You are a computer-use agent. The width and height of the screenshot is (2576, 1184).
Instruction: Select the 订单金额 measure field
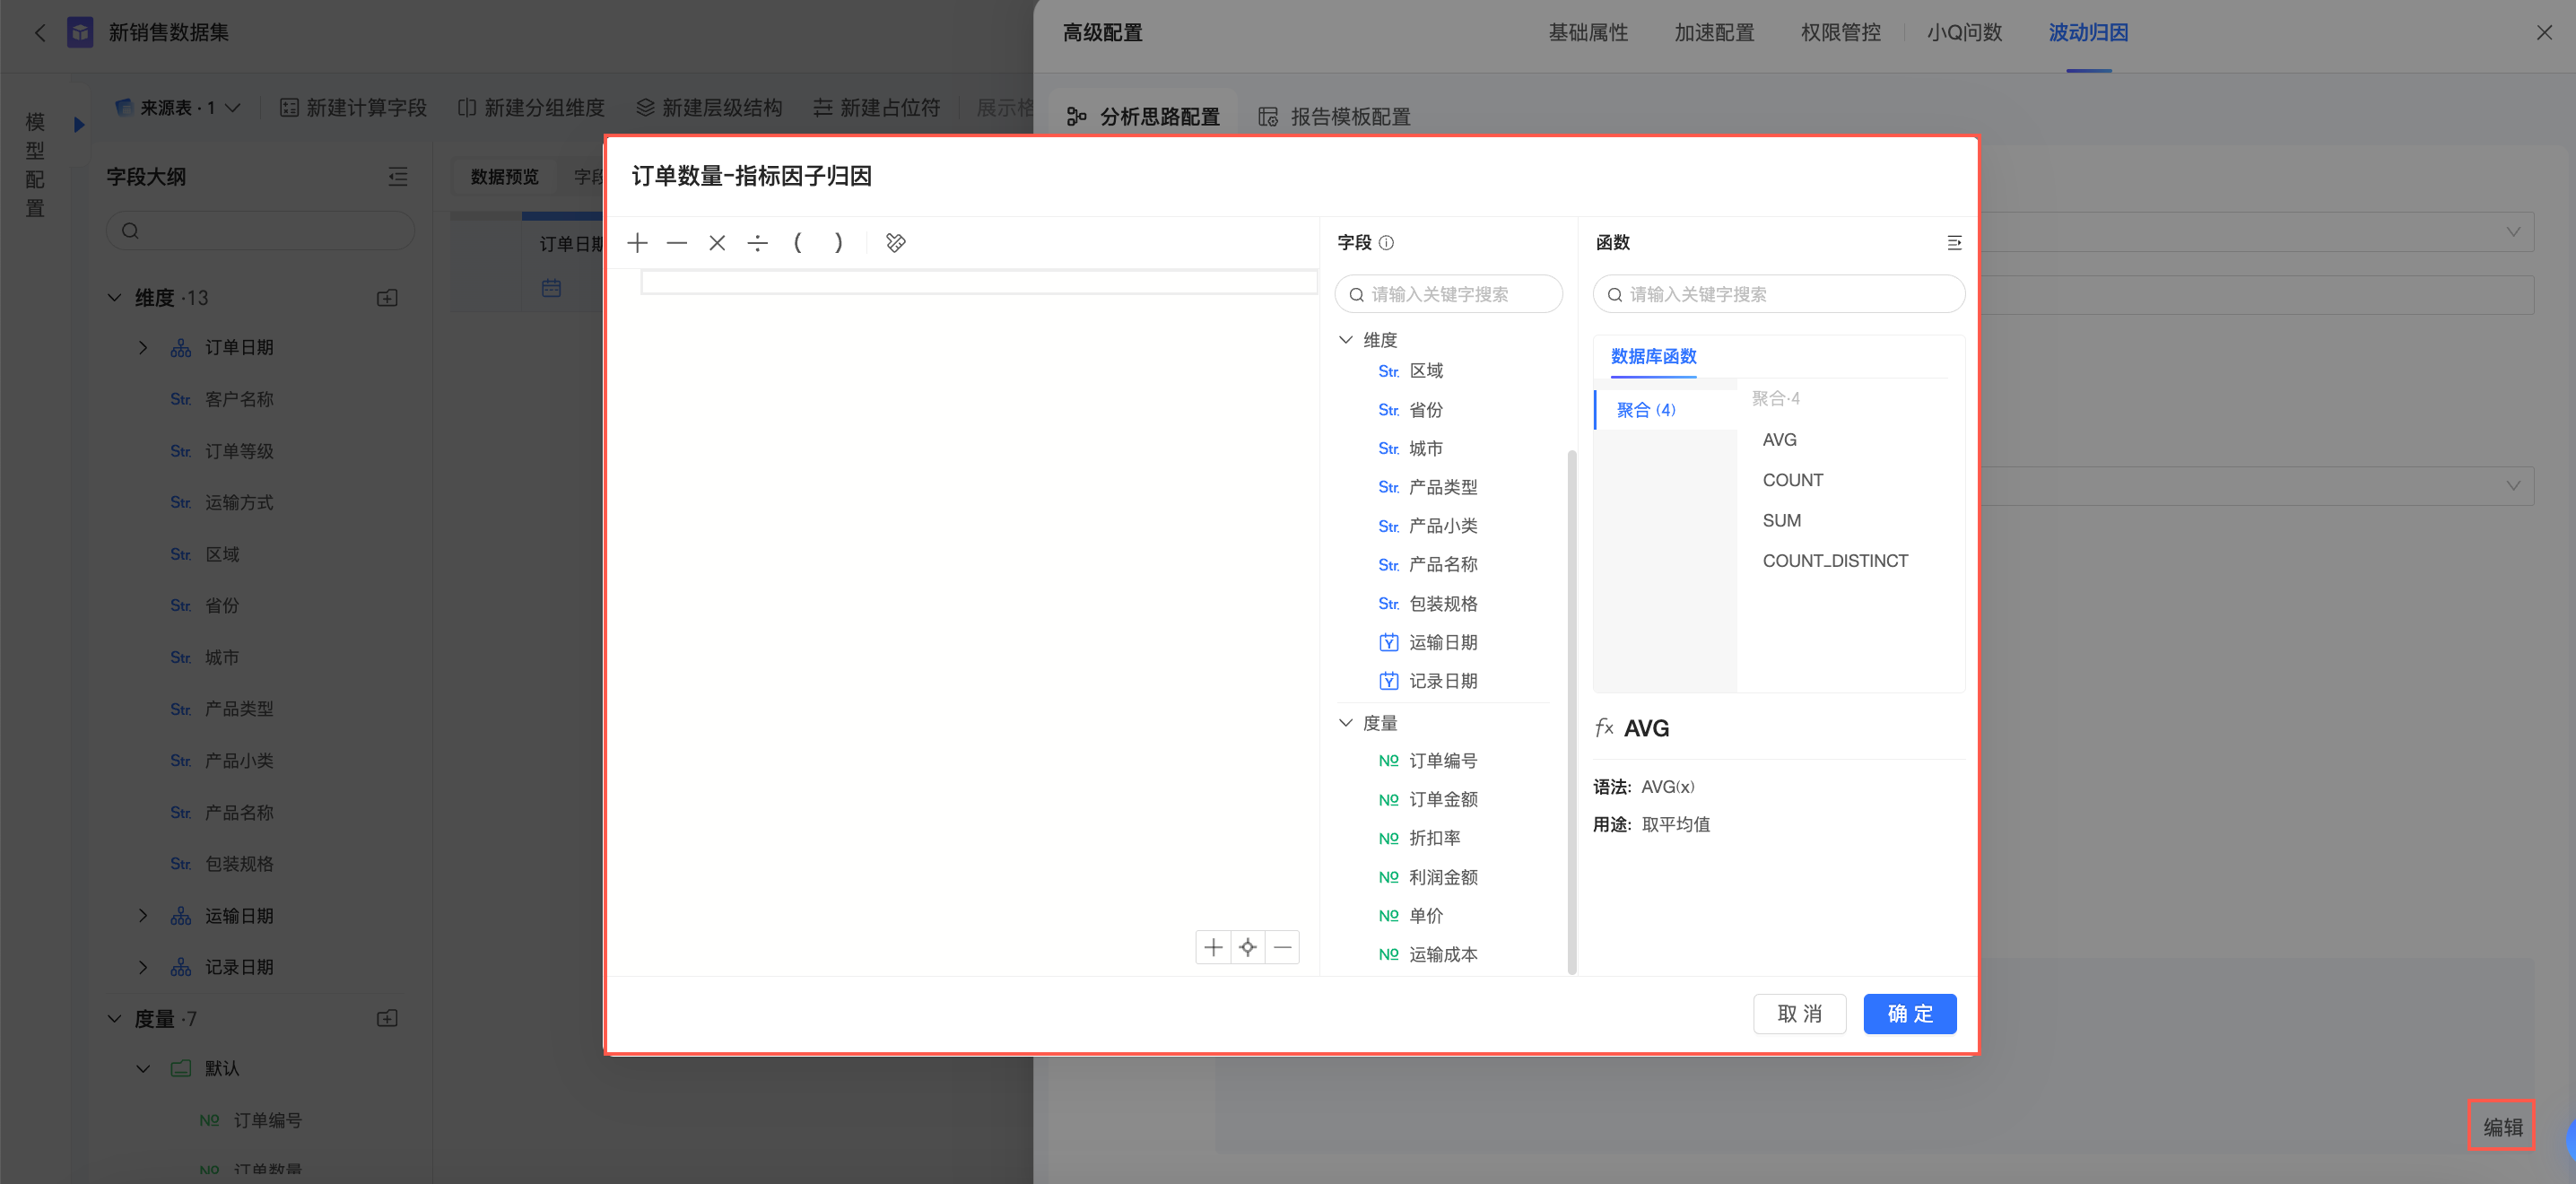point(1442,800)
